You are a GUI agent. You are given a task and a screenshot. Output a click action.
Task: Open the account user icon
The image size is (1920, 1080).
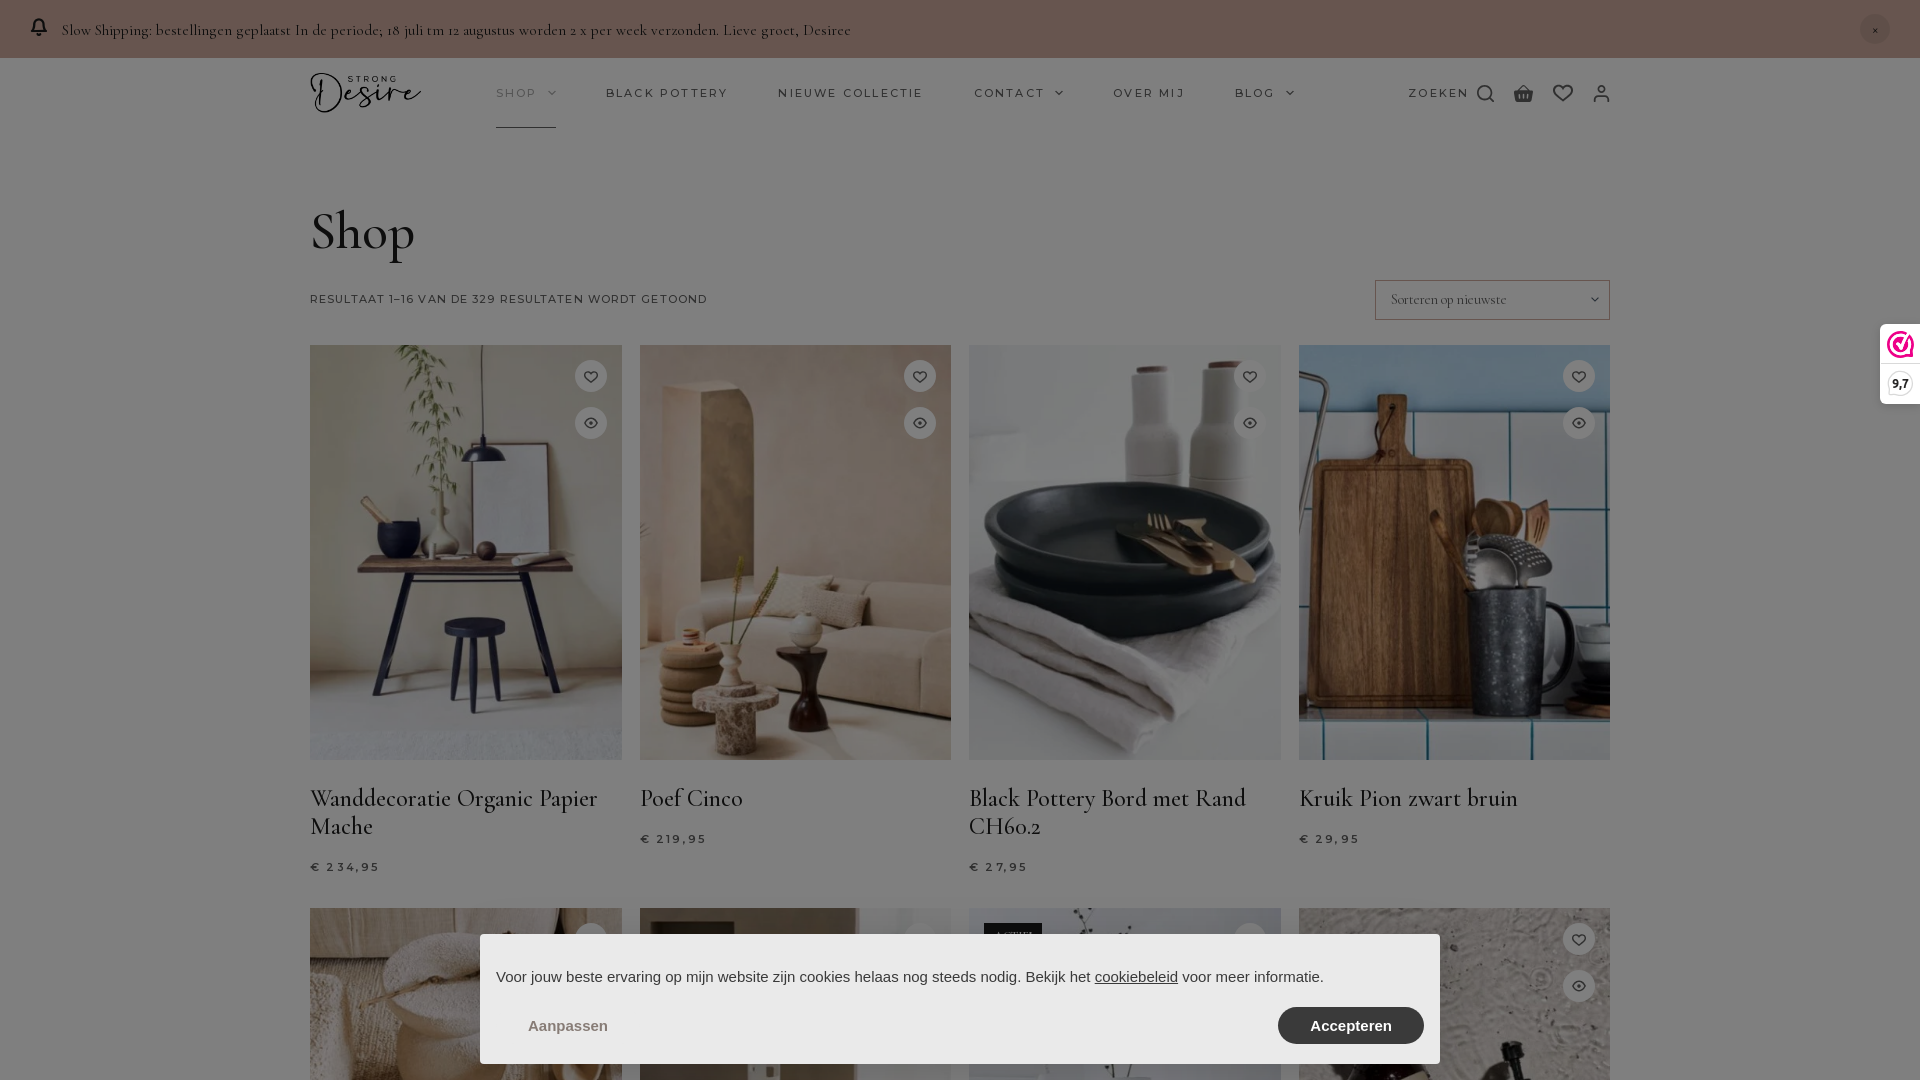[x=1601, y=93]
